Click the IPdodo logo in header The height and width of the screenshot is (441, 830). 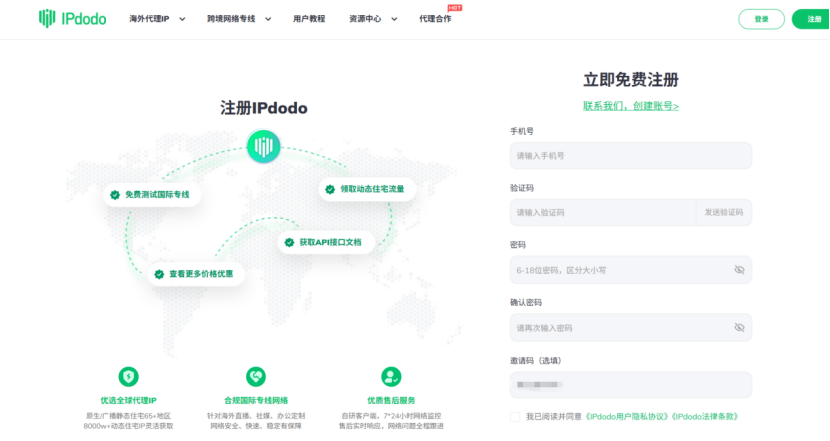75,18
